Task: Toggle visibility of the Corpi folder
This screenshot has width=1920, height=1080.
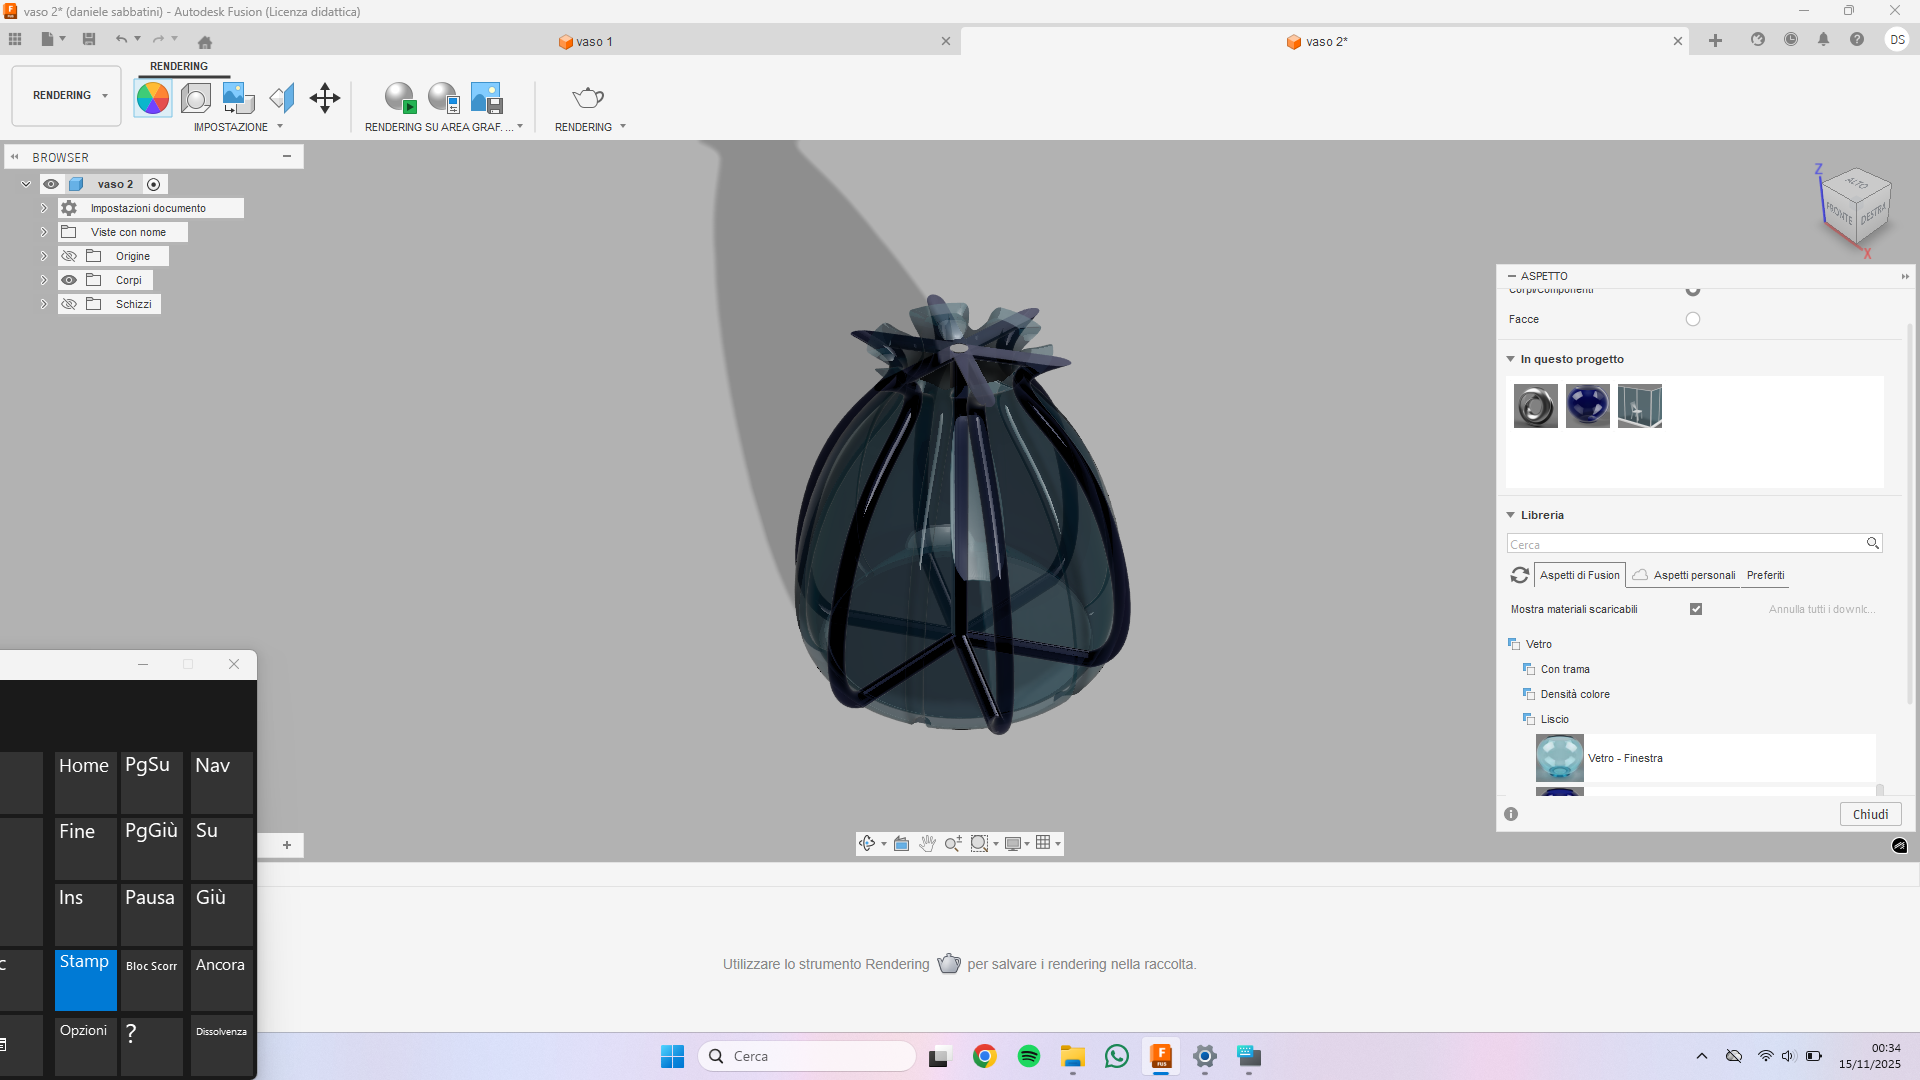Action: (x=69, y=280)
